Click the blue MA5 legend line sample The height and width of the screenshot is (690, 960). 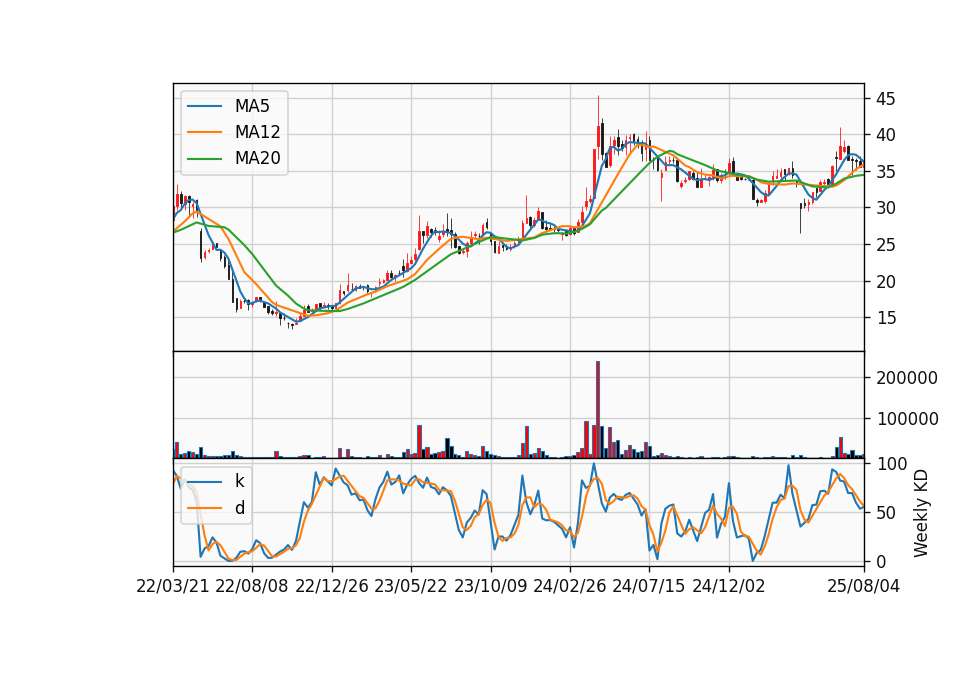[204, 106]
